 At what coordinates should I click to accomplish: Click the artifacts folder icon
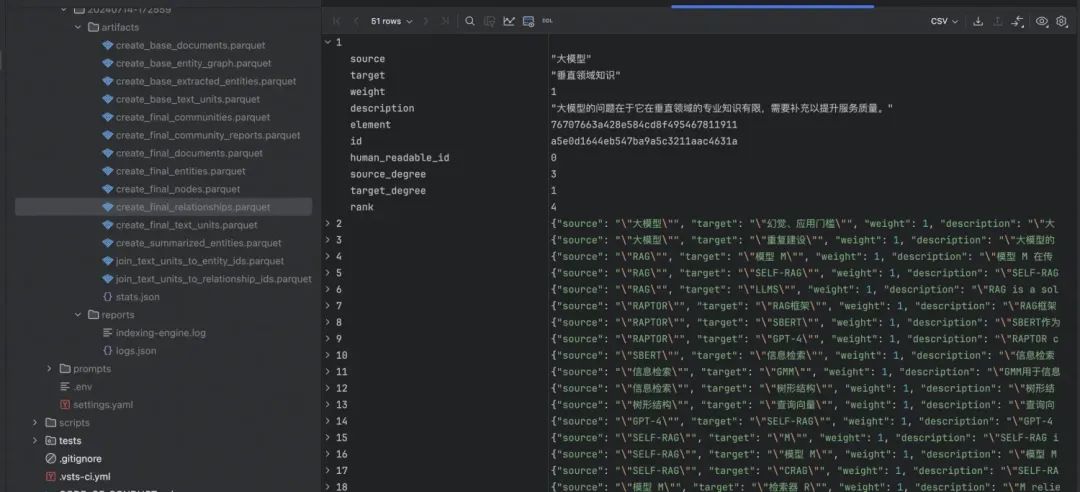(x=93, y=28)
